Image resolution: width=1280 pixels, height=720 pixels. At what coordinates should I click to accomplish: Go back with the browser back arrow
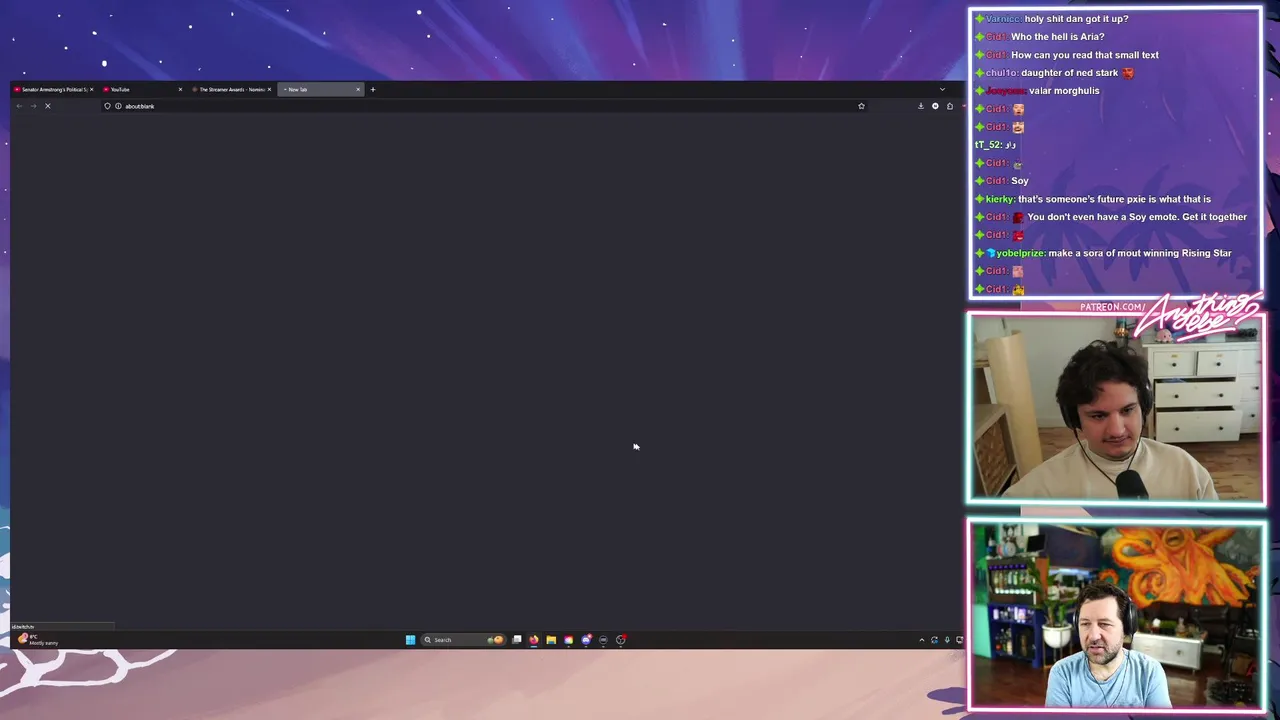tap(19, 106)
